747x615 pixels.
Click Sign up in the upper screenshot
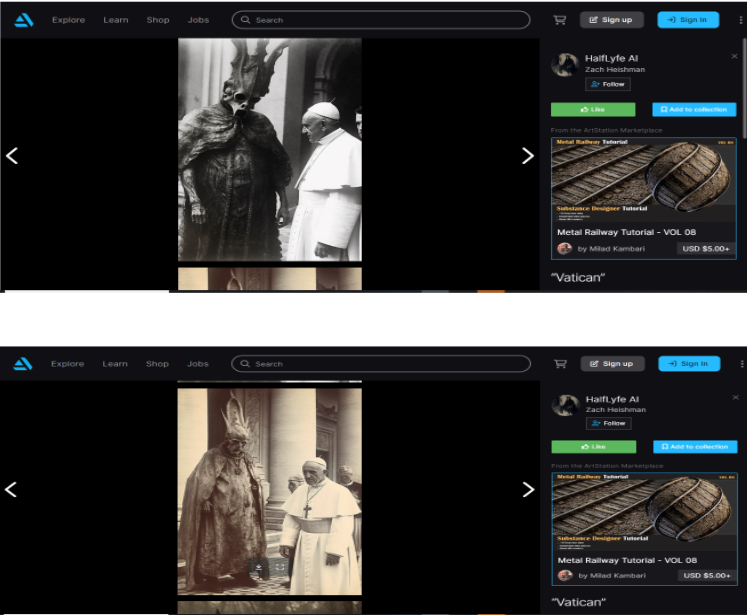tap(612, 20)
